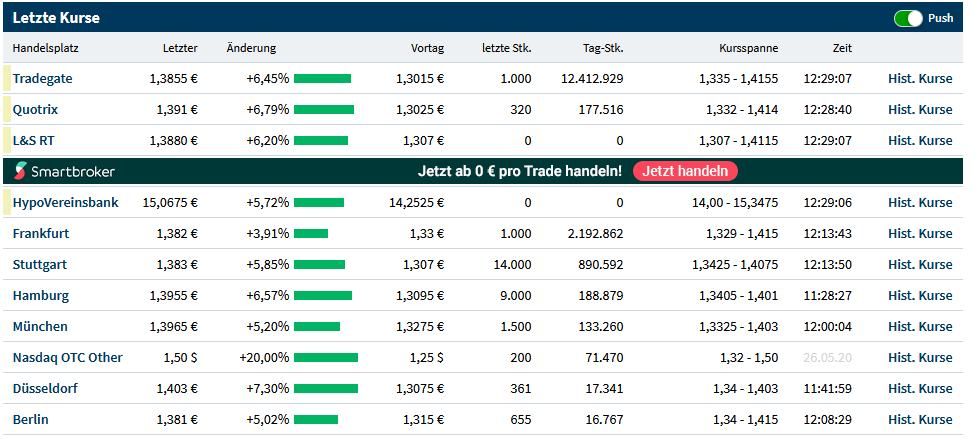Click the München exchange link
The width and height of the screenshot is (979, 445).
point(40,326)
